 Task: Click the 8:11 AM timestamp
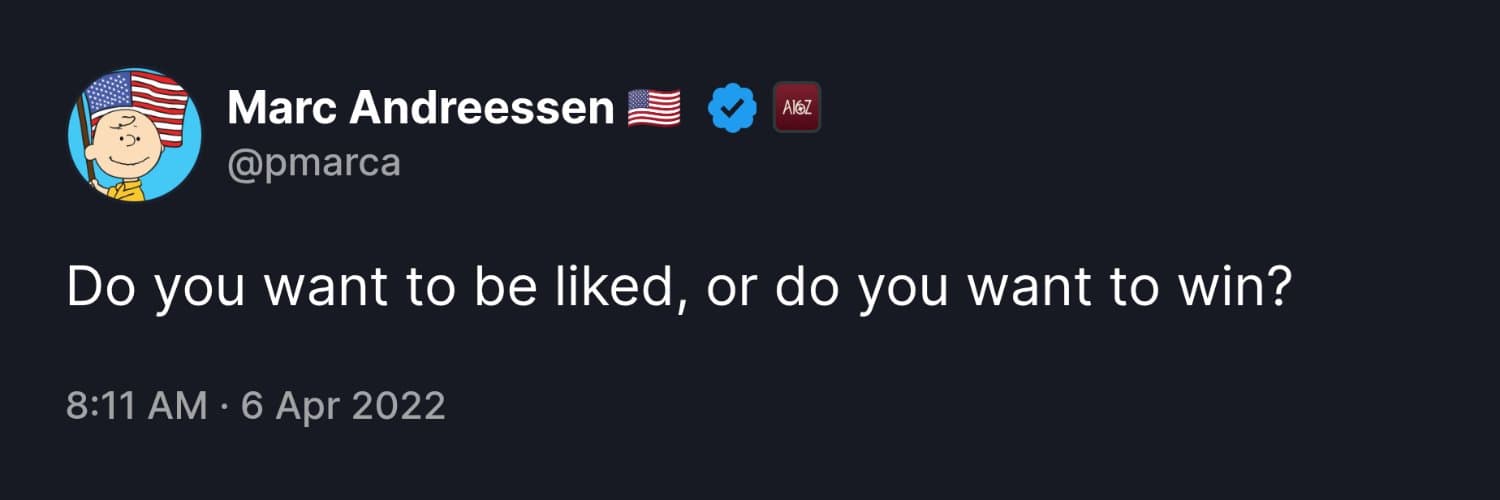136,407
